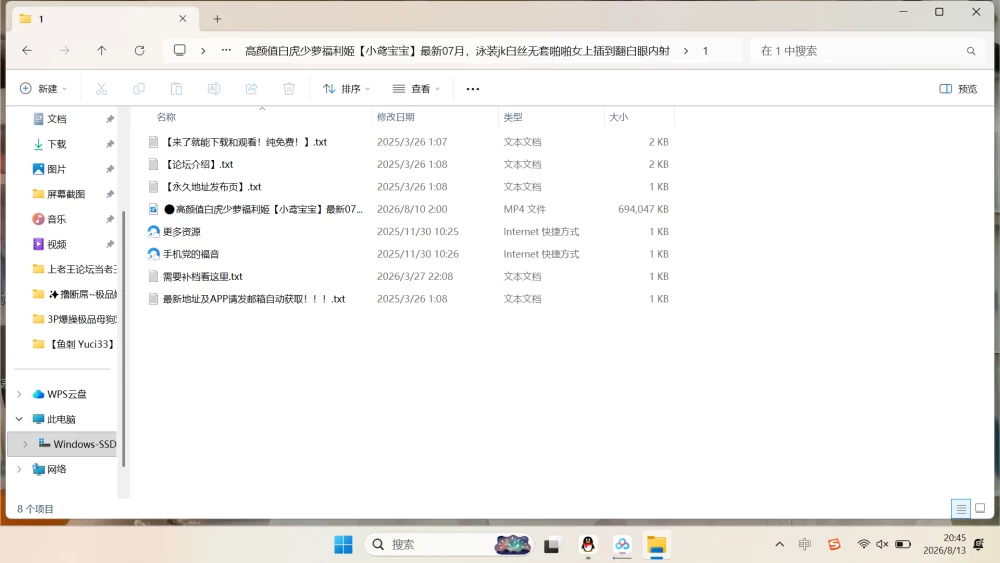This screenshot has width=1000, height=563.
Task: Open 视频 in the sidebar
Action: tap(56, 244)
